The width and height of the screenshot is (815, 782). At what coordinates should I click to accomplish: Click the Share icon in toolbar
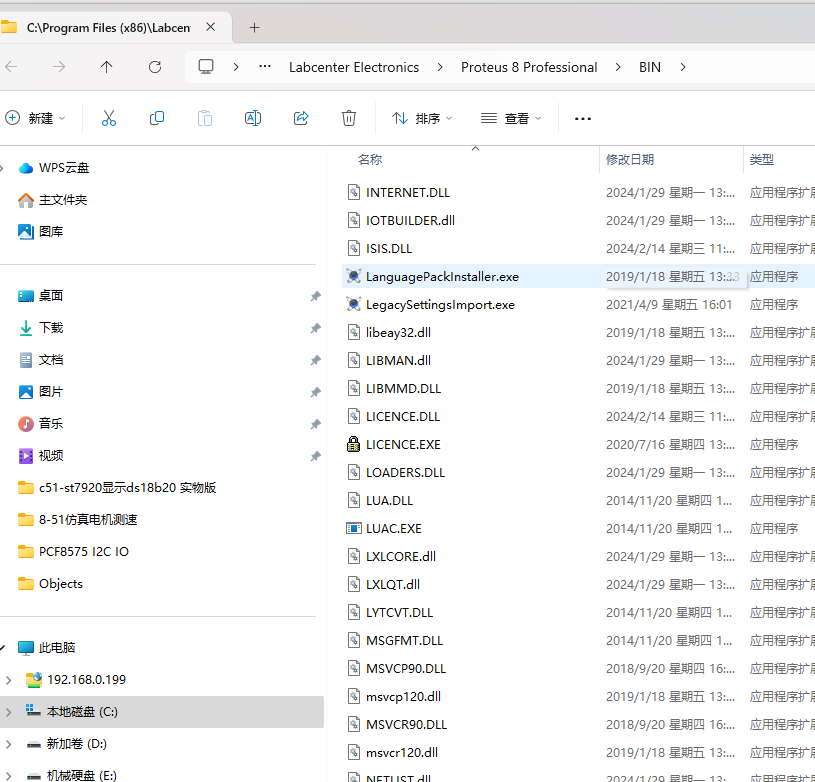(x=301, y=118)
